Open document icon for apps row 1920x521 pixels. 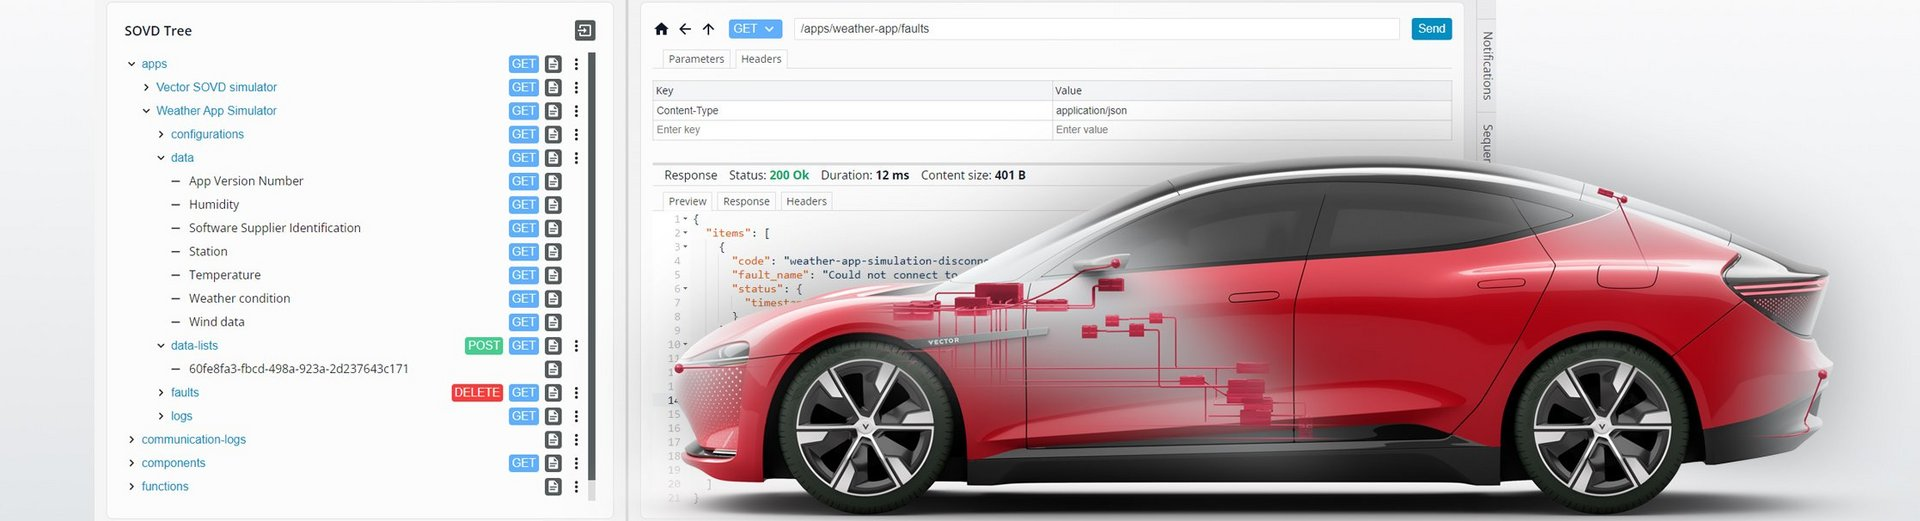[x=553, y=64]
